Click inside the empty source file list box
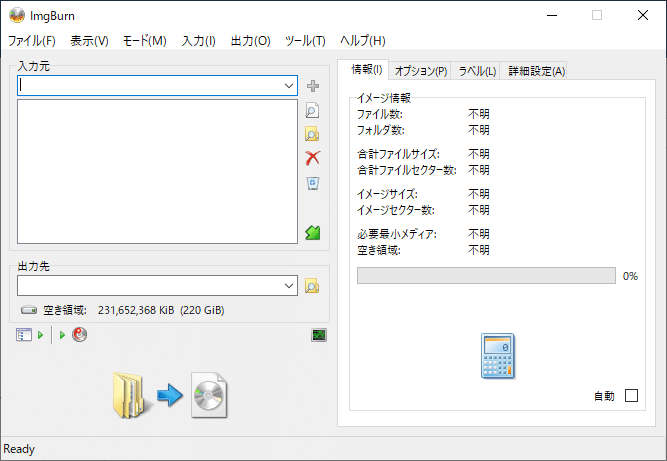 tap(157, 171)
